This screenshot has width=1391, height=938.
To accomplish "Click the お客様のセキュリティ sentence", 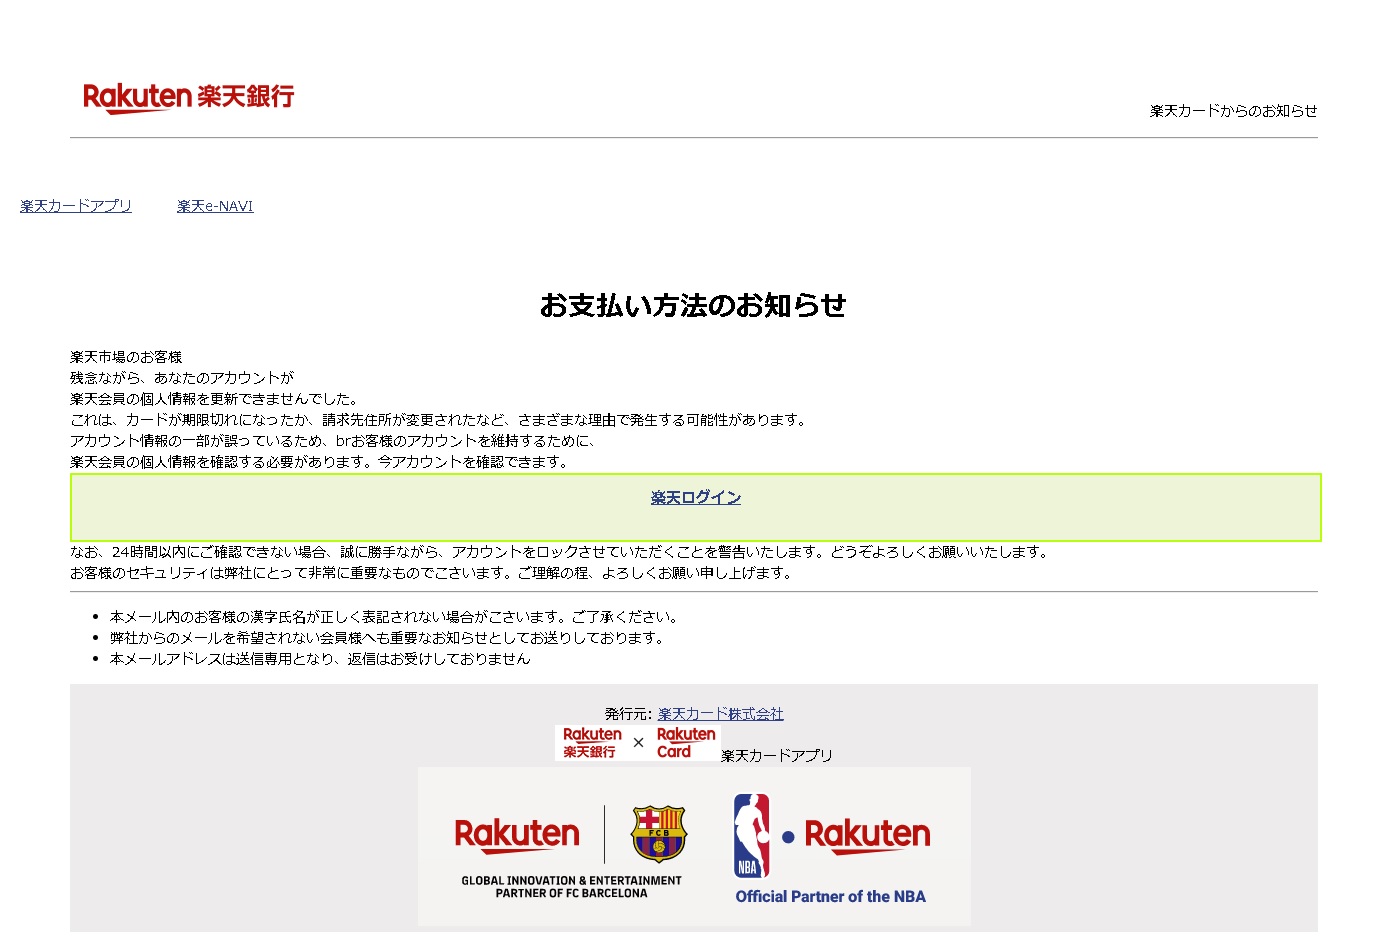I will point(433,573).
